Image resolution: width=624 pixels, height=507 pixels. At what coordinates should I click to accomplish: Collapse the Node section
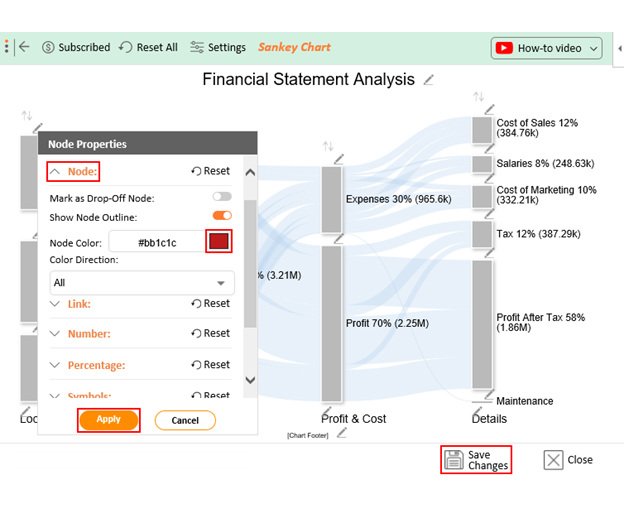pos(55,172)
